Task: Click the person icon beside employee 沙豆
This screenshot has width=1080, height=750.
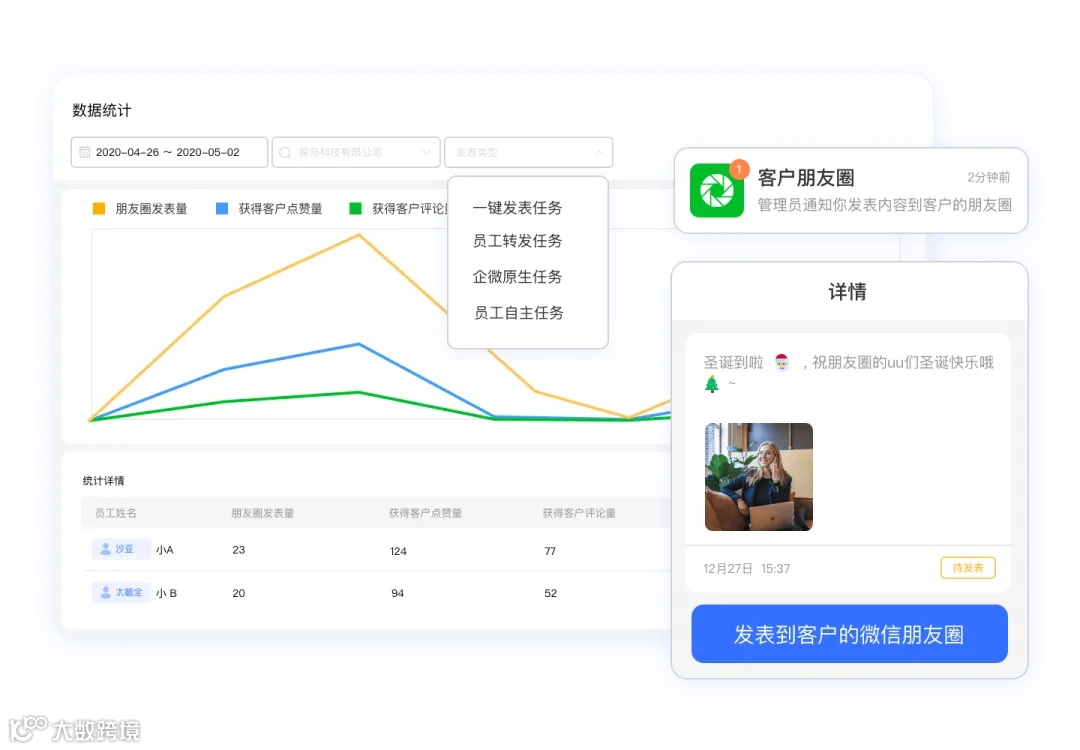Action: click(106, 549)
